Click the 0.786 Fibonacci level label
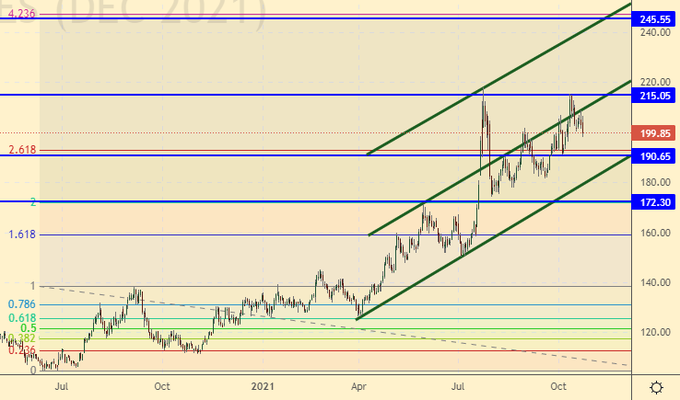Viewport: 680px width, 400px height. [x=22, y=304]
